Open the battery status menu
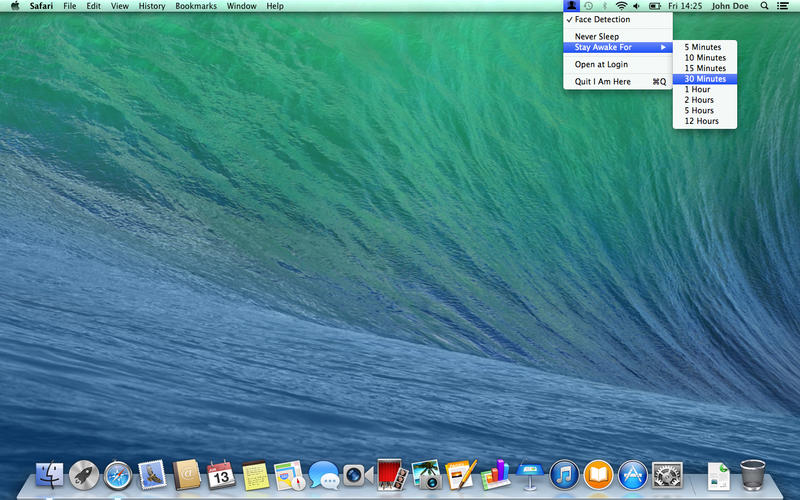800x500 pixels. pyautogui.click(x=655, y=6)
